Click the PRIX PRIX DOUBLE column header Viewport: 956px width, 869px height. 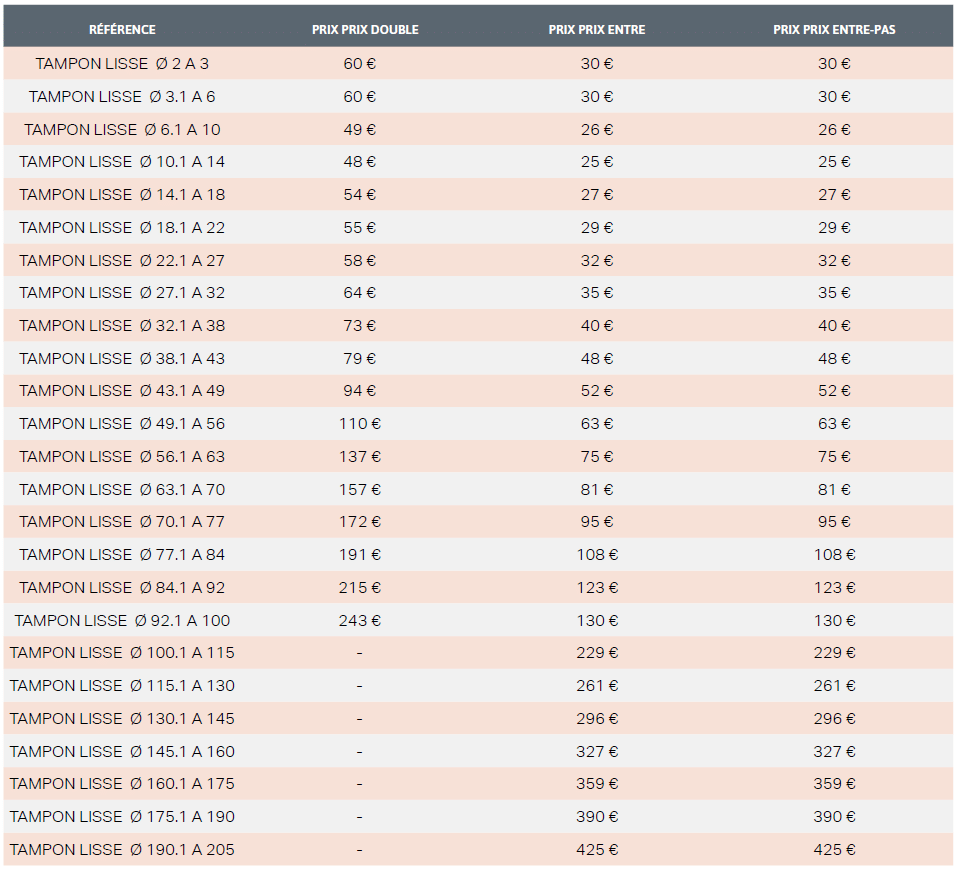[365, 29]
